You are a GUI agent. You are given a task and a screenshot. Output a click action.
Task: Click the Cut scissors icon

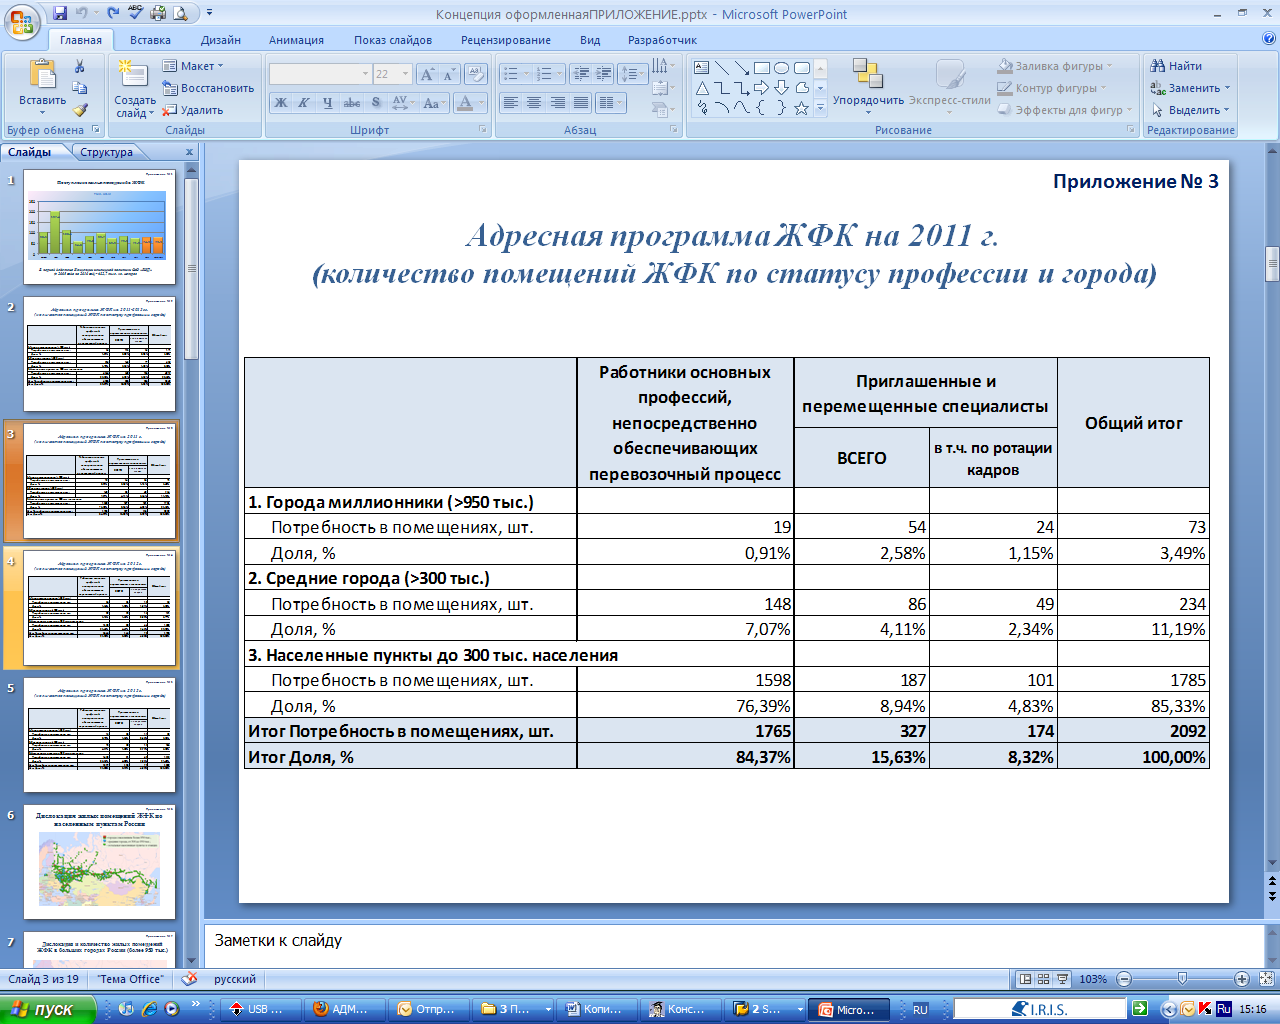(80, 66)
